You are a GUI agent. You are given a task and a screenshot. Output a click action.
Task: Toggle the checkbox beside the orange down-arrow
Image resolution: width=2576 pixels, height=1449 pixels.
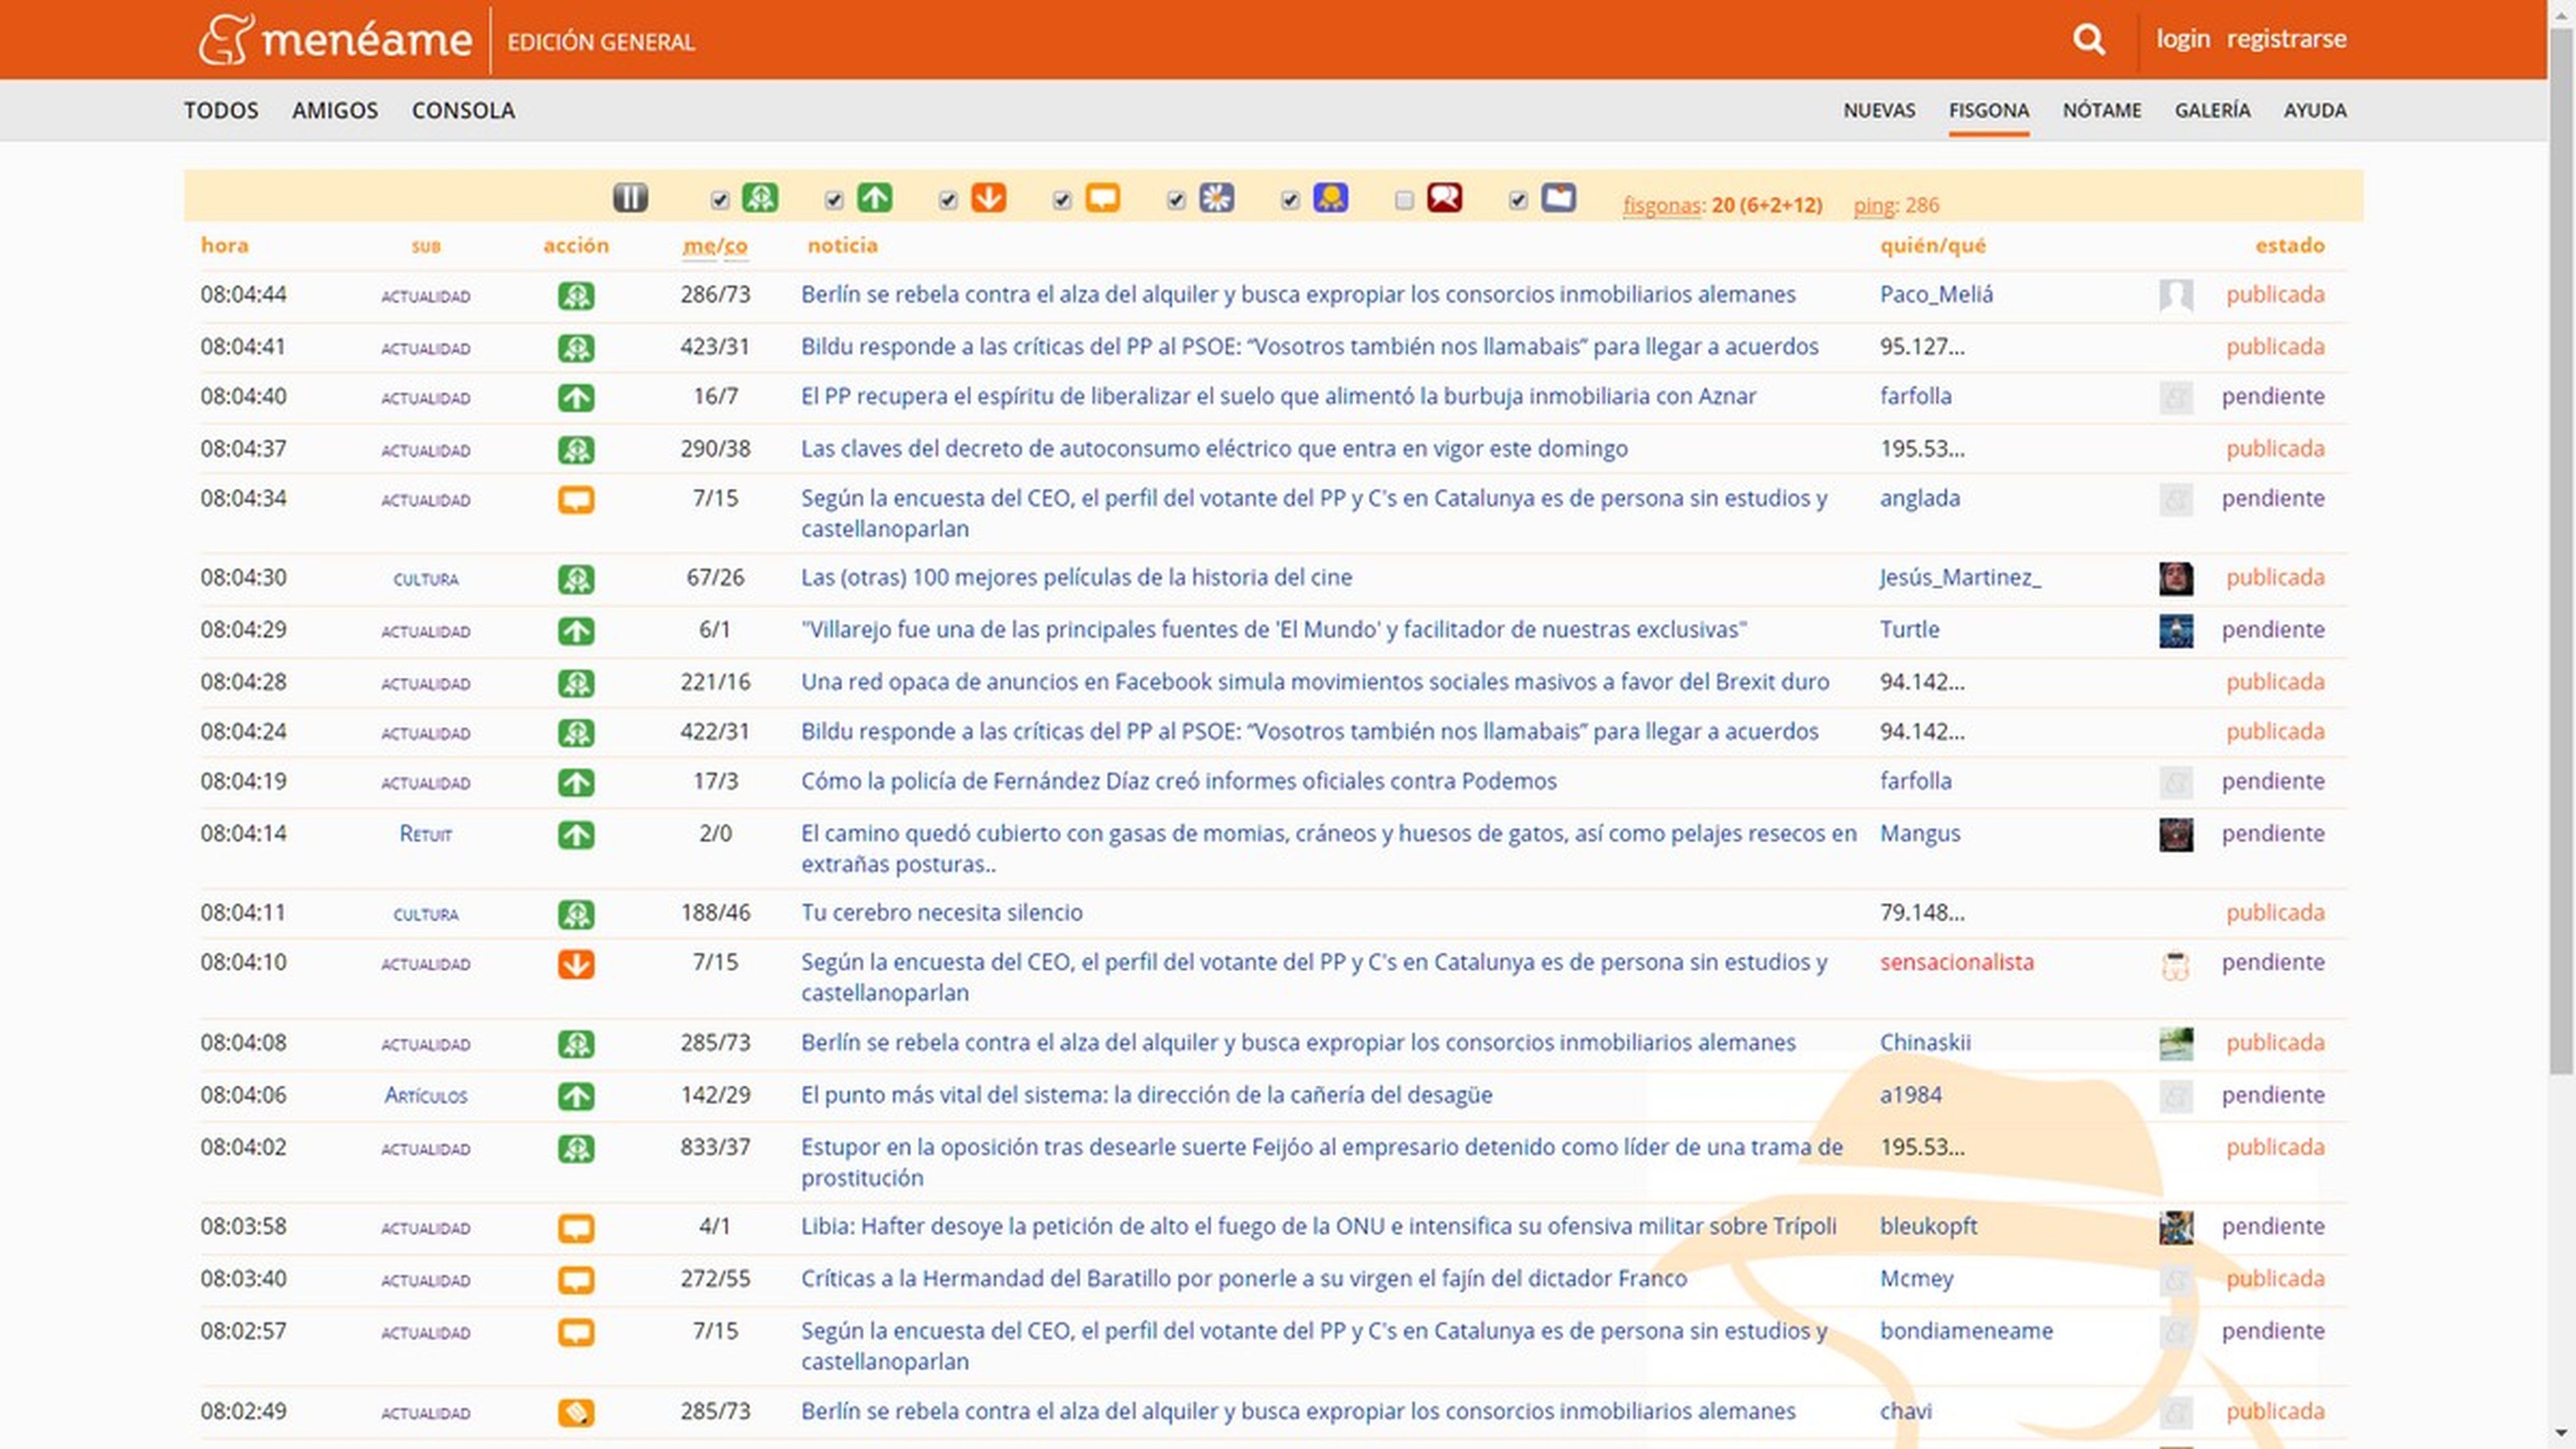(948, 201)
